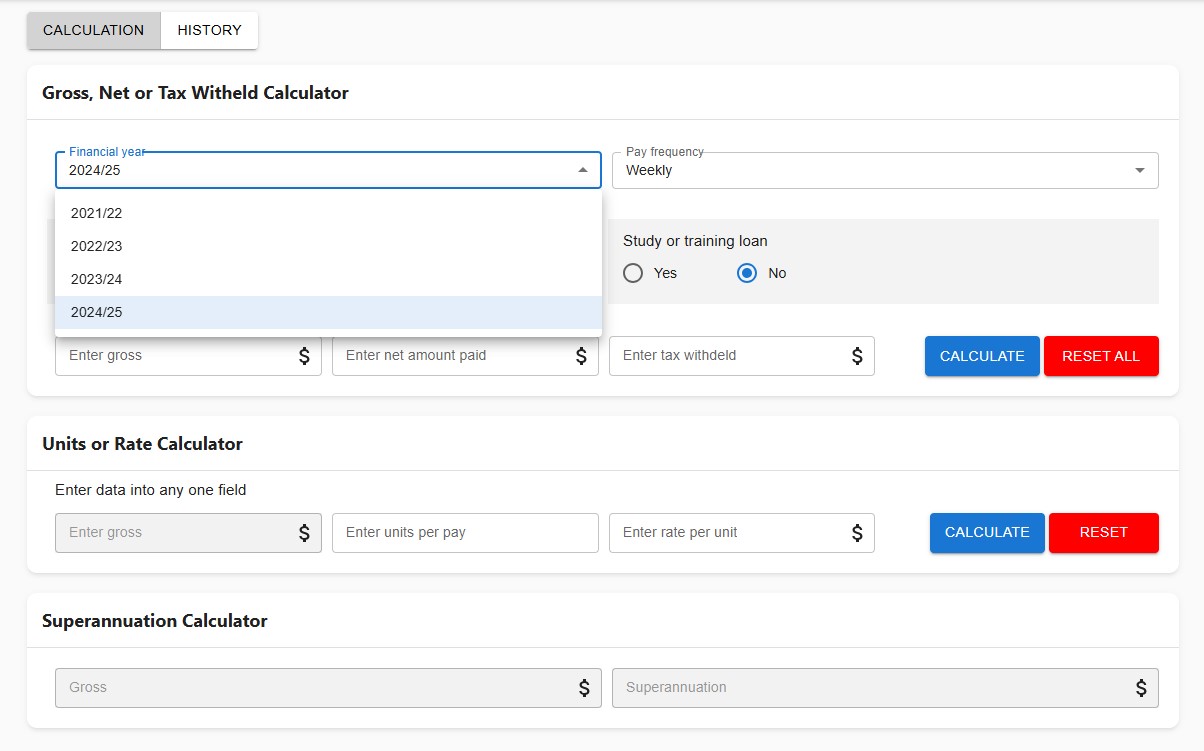This screenshot has height=751, width=1204.
Task: Switch to the HISTORY tab
Action: [x=208, y=30]
